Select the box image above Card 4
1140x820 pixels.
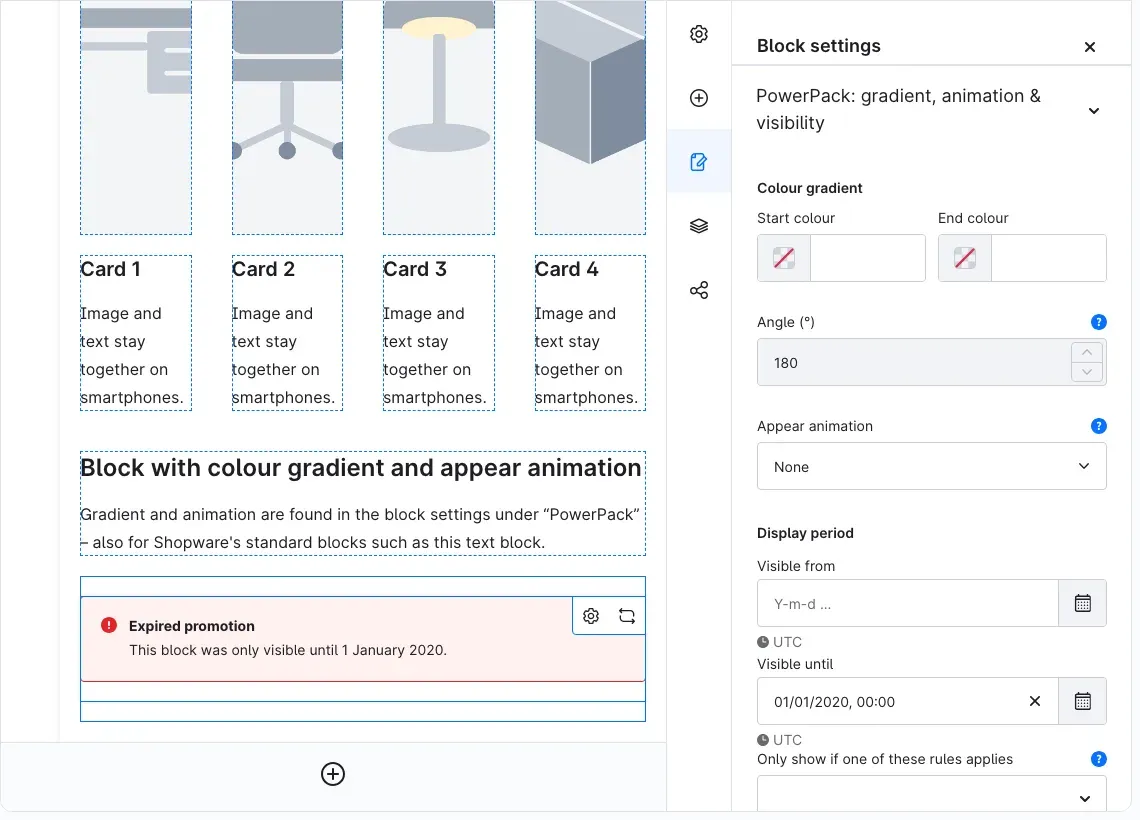point(590,117)
